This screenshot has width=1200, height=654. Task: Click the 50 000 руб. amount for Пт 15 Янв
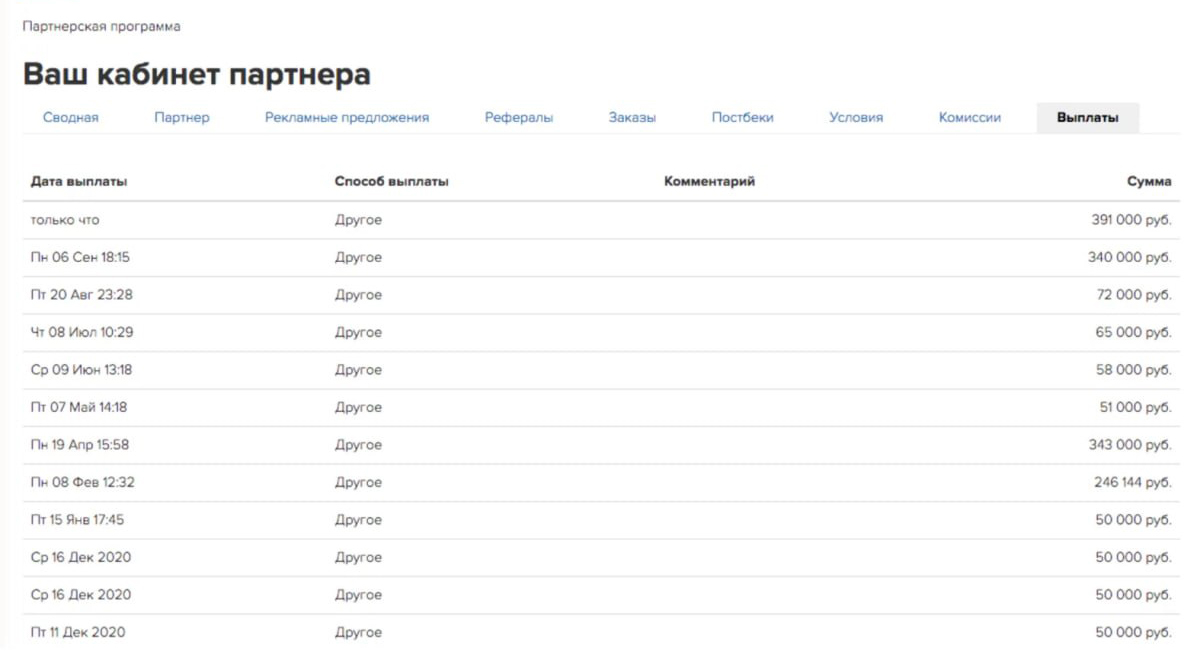(1134, 520)
